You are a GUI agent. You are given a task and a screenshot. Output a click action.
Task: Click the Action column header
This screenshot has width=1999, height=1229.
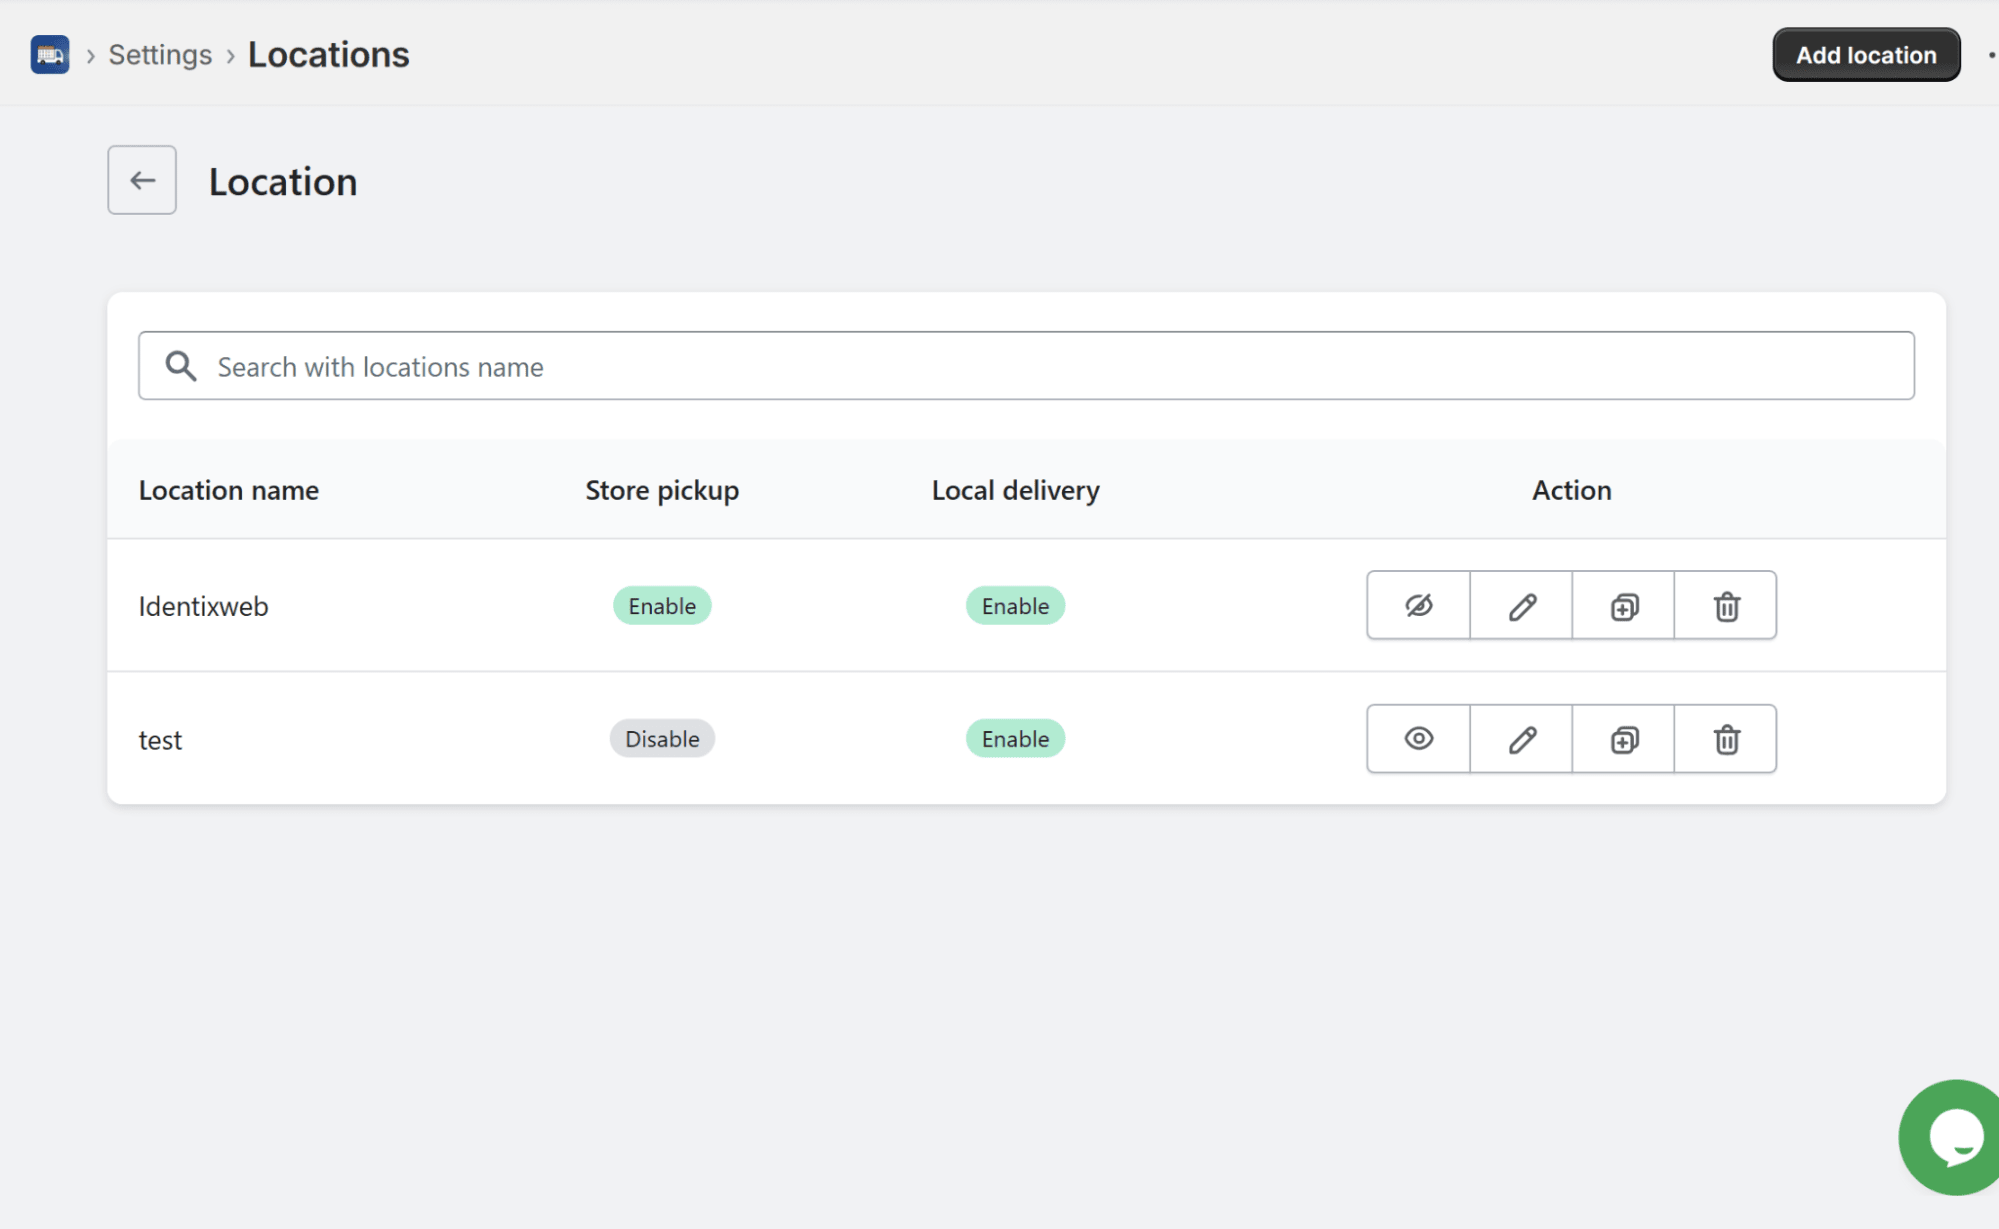tap(1571, 490)
